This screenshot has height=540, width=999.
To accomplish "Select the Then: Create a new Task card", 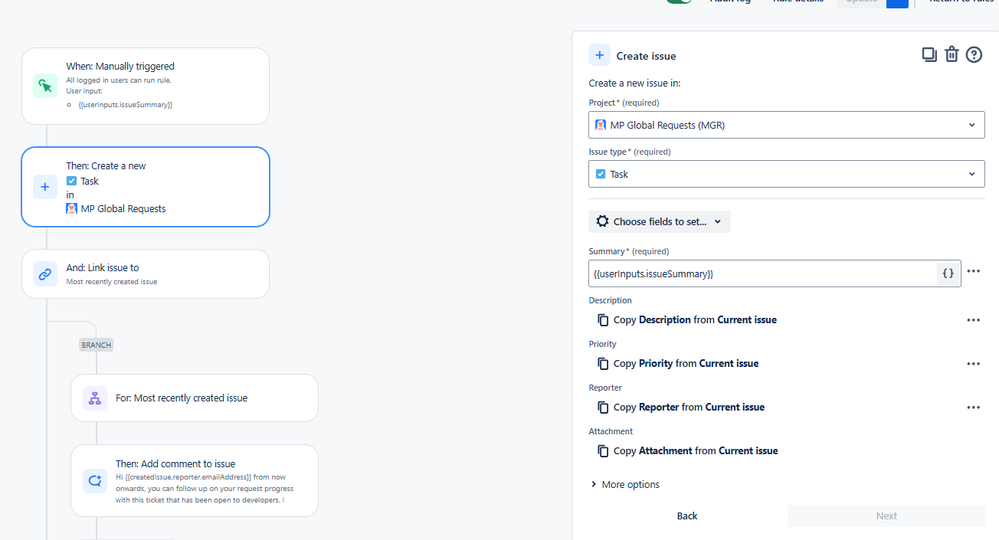I will [x=145, y=187].
